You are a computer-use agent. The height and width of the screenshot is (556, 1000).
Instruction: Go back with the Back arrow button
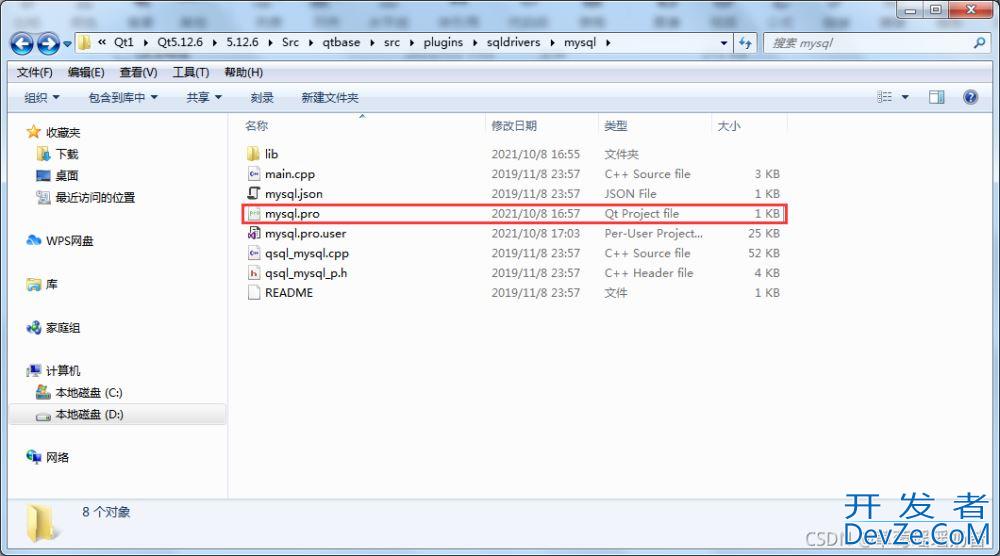pos(22,43)
